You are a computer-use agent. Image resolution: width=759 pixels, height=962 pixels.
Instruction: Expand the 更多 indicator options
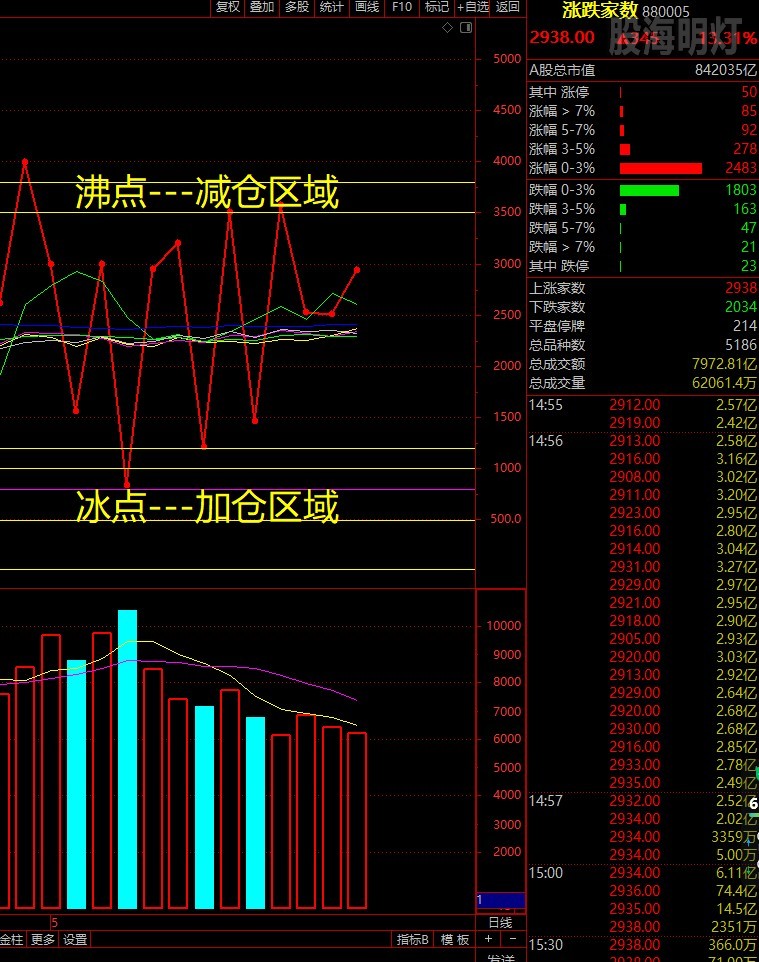click(x=43, y=940)
